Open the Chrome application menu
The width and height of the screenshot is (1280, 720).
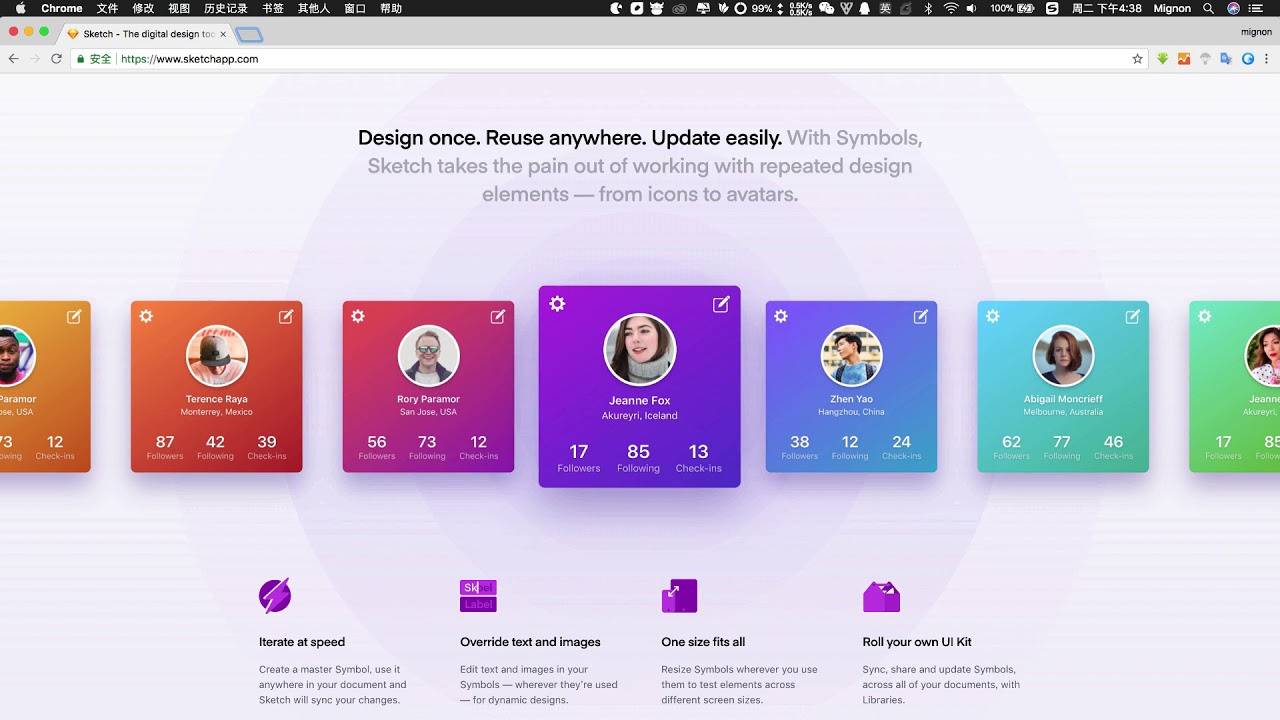(62, 8)
